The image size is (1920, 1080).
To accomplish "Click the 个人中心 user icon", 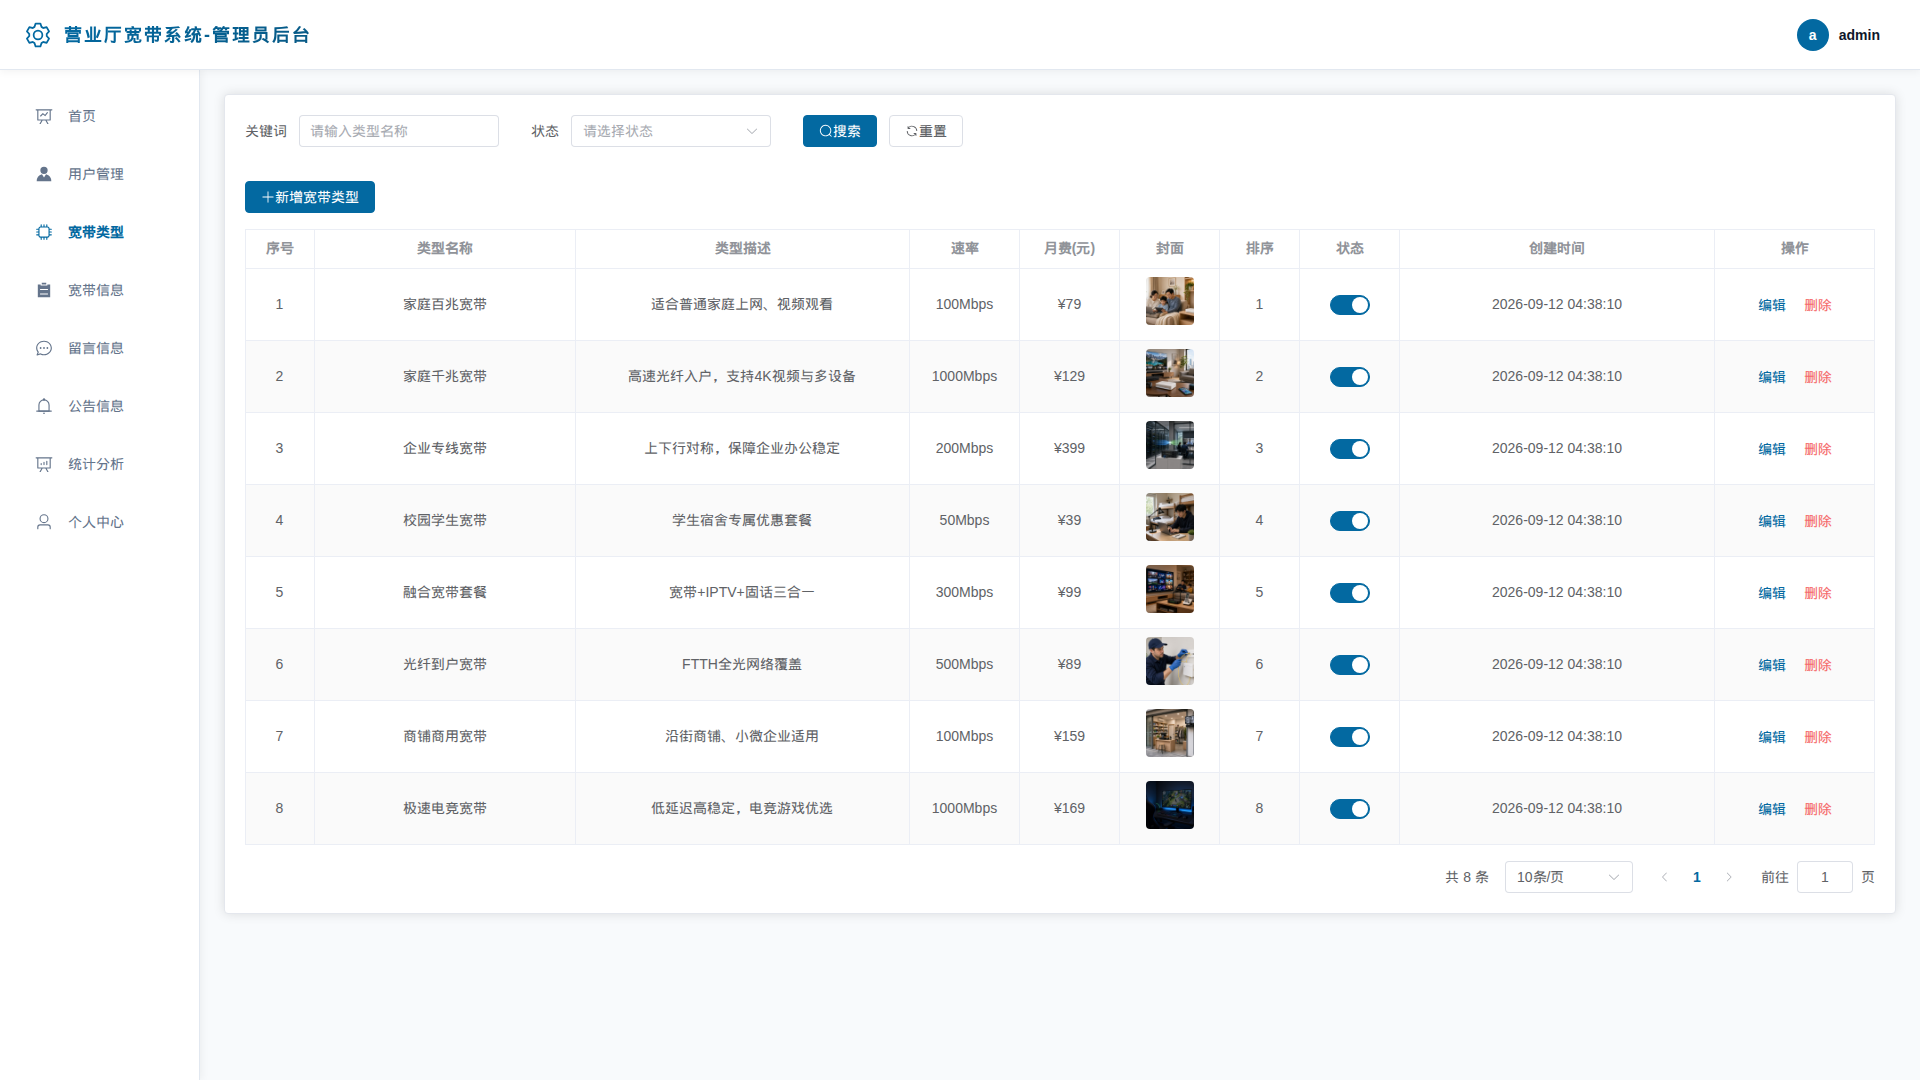I will pyautogui.click(x=44, y=522).
